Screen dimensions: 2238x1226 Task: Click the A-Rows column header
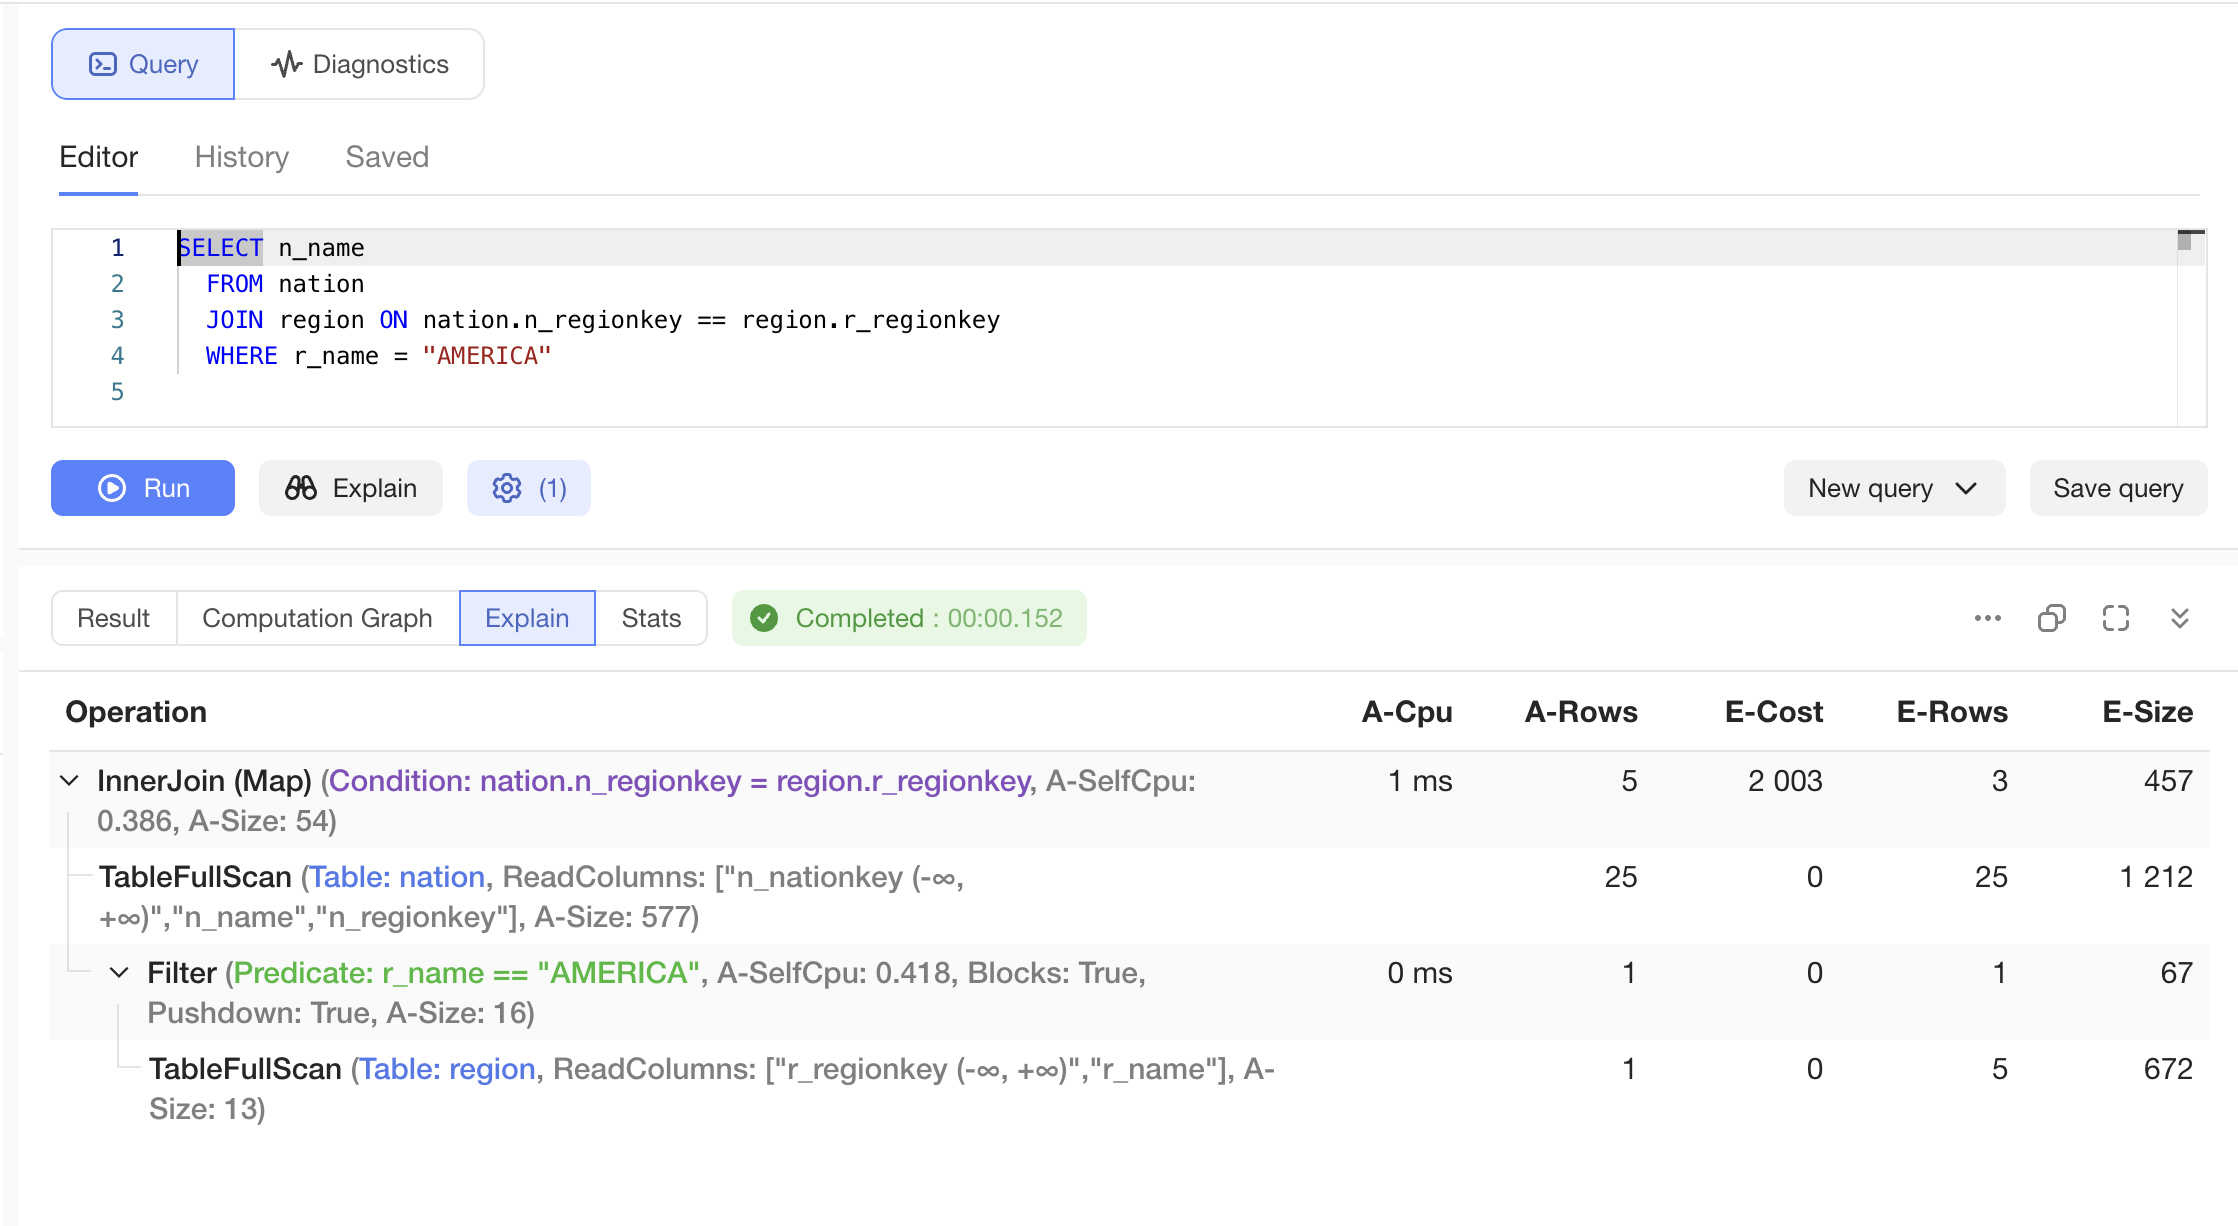pyautogui.click(x=1581, y=712)
